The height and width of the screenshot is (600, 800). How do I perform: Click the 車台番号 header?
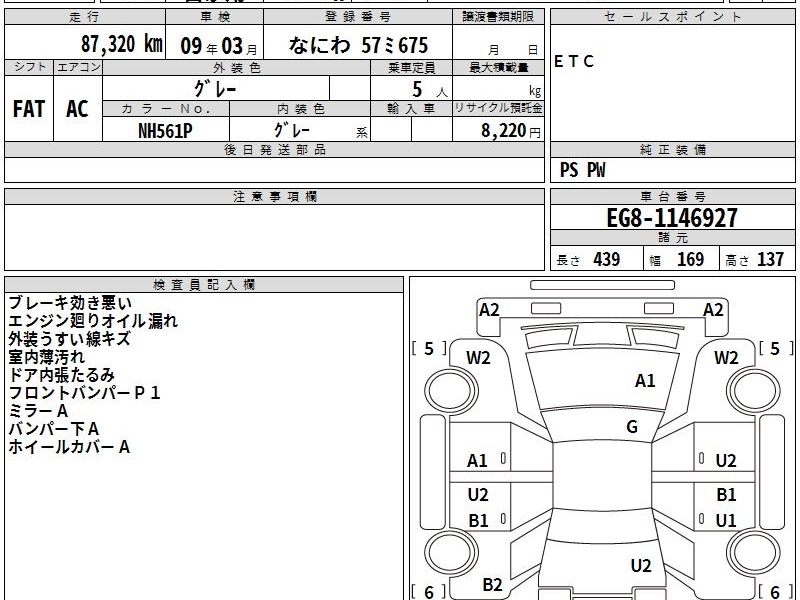[x=672, y=196]
